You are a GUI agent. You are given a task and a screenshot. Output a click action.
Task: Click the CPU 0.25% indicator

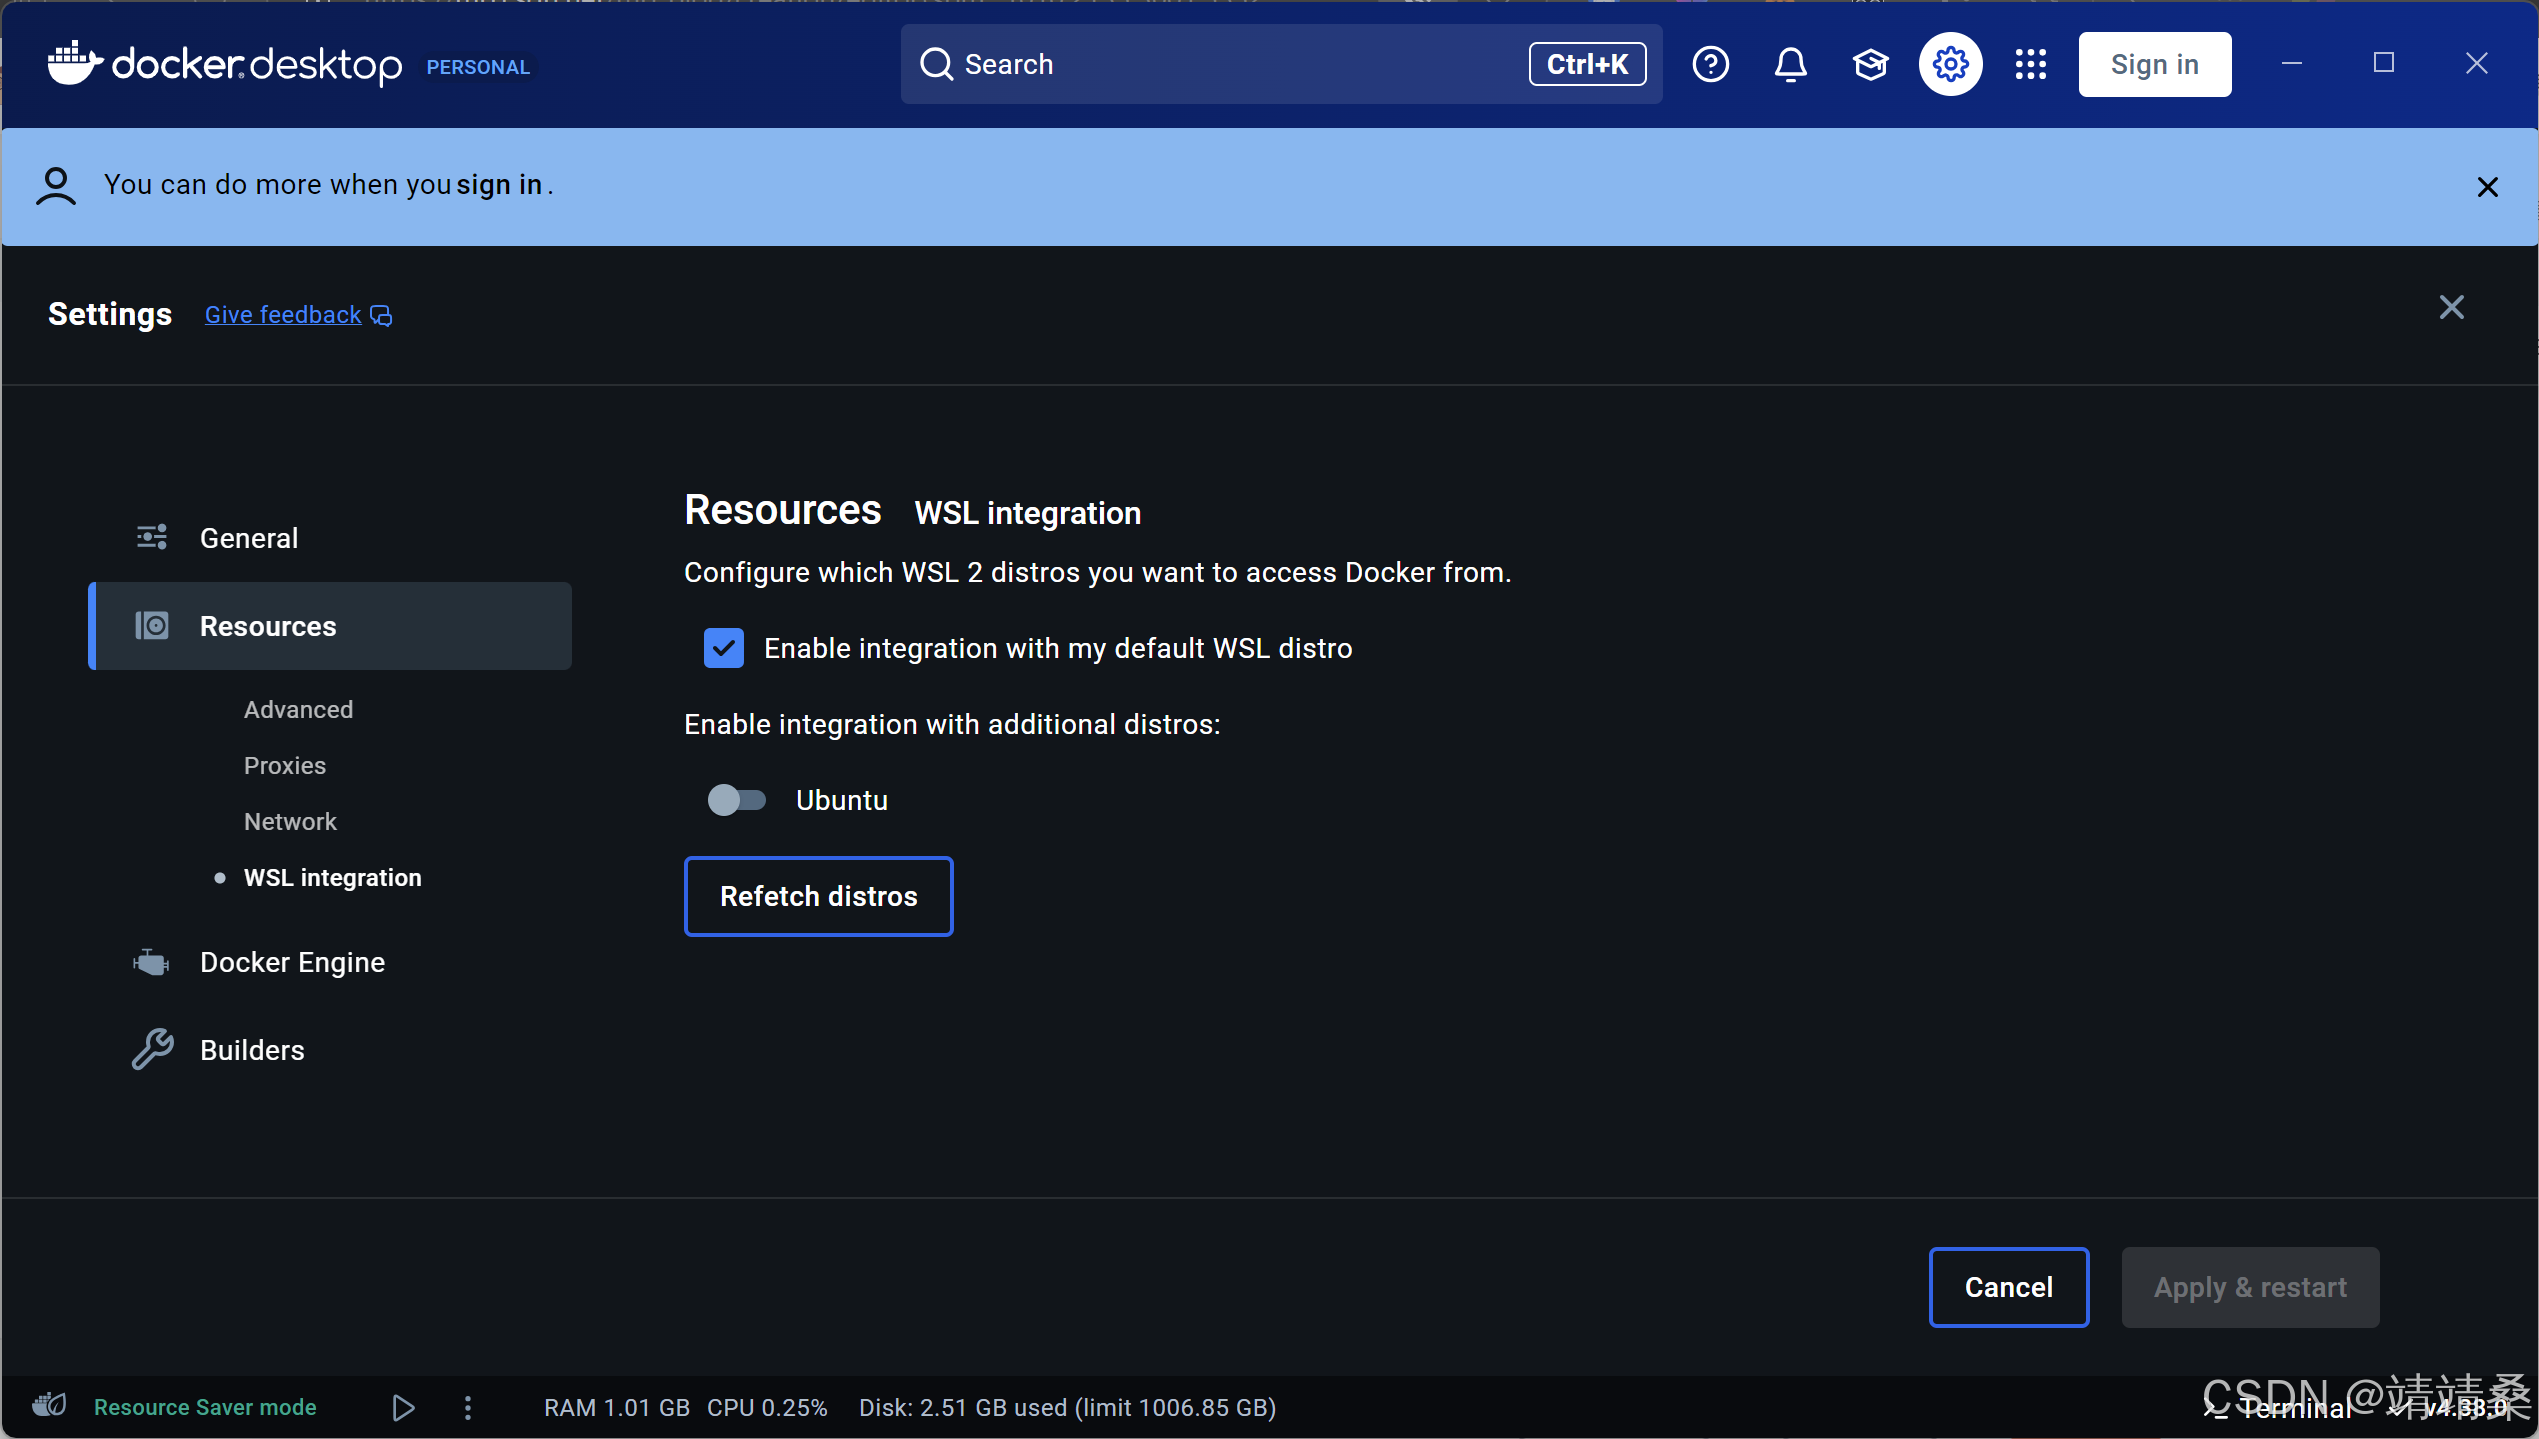[767, 1408]
